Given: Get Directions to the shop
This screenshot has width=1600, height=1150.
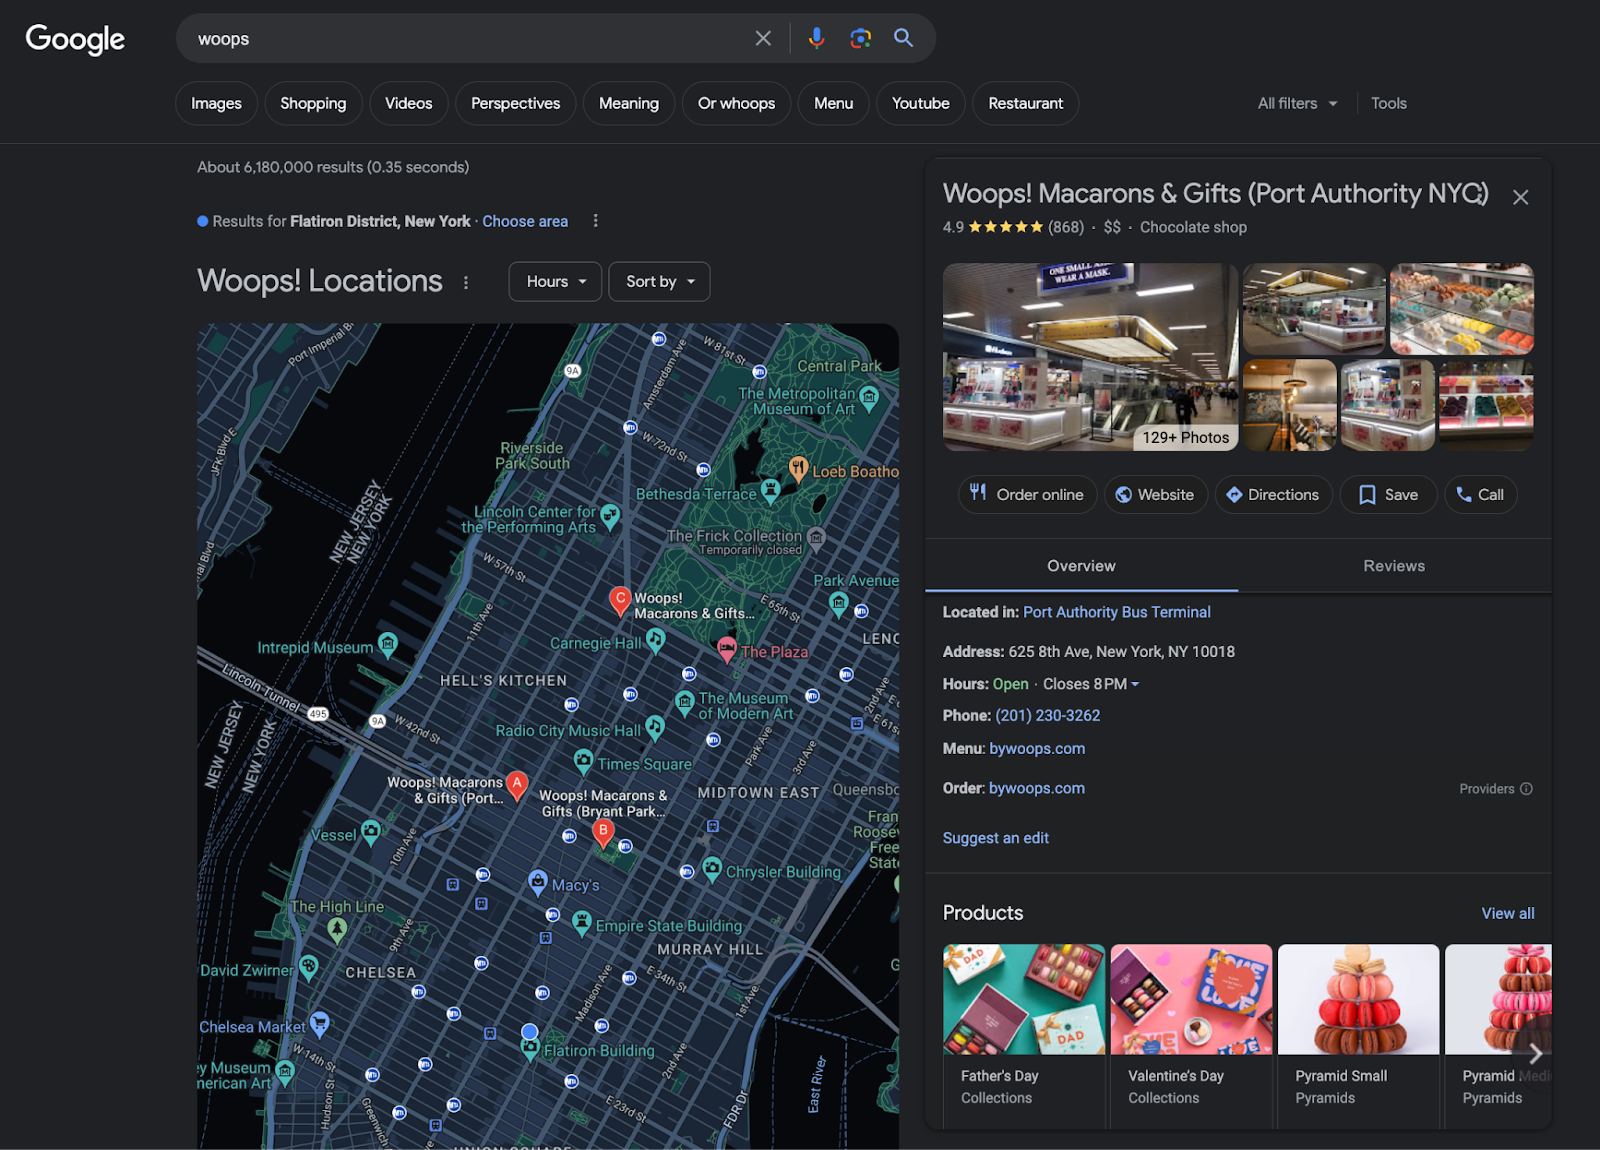Looking at the screenshot, I should (x=1273, y=494).
